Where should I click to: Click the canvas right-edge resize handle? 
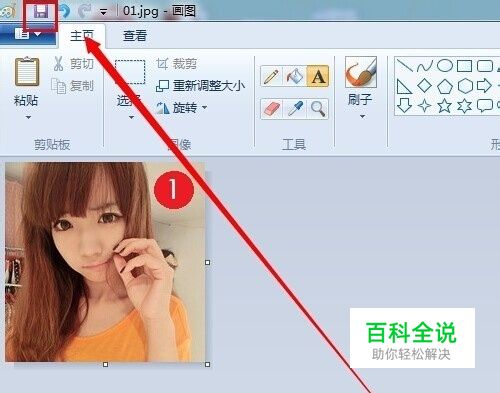[208, 263]
